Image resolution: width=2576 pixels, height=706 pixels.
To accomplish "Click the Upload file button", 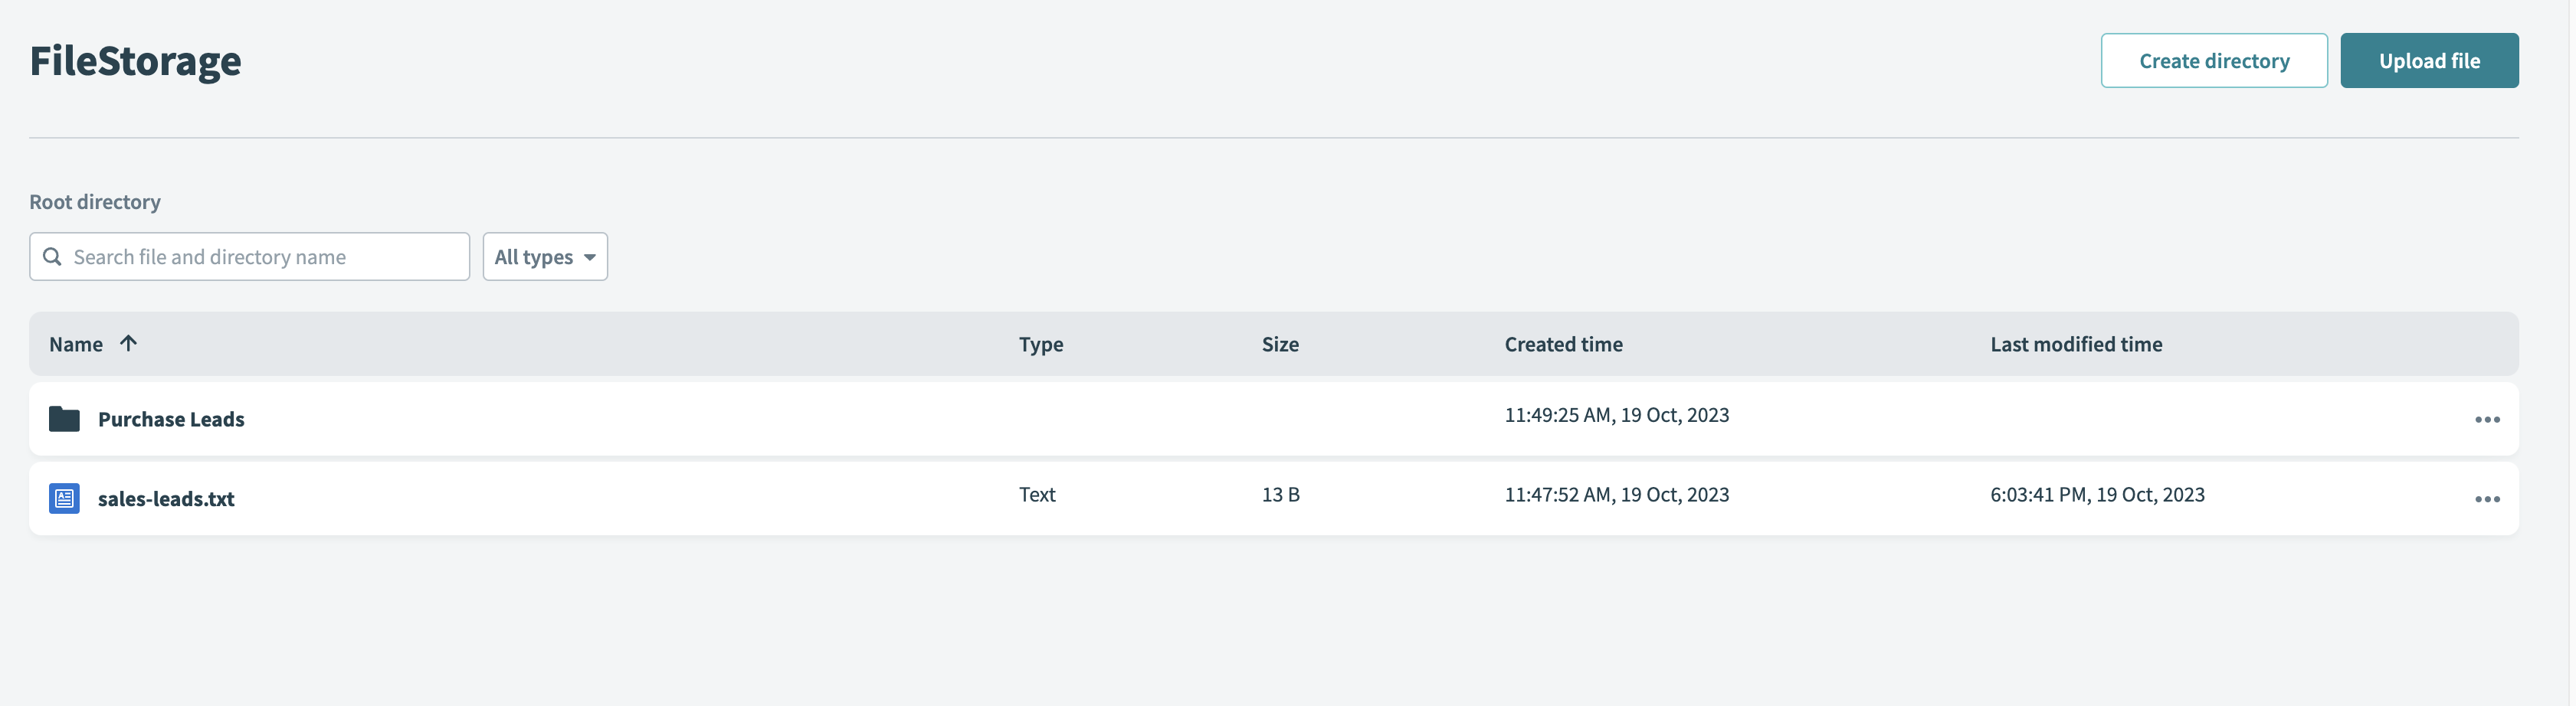I will 2429,60.
